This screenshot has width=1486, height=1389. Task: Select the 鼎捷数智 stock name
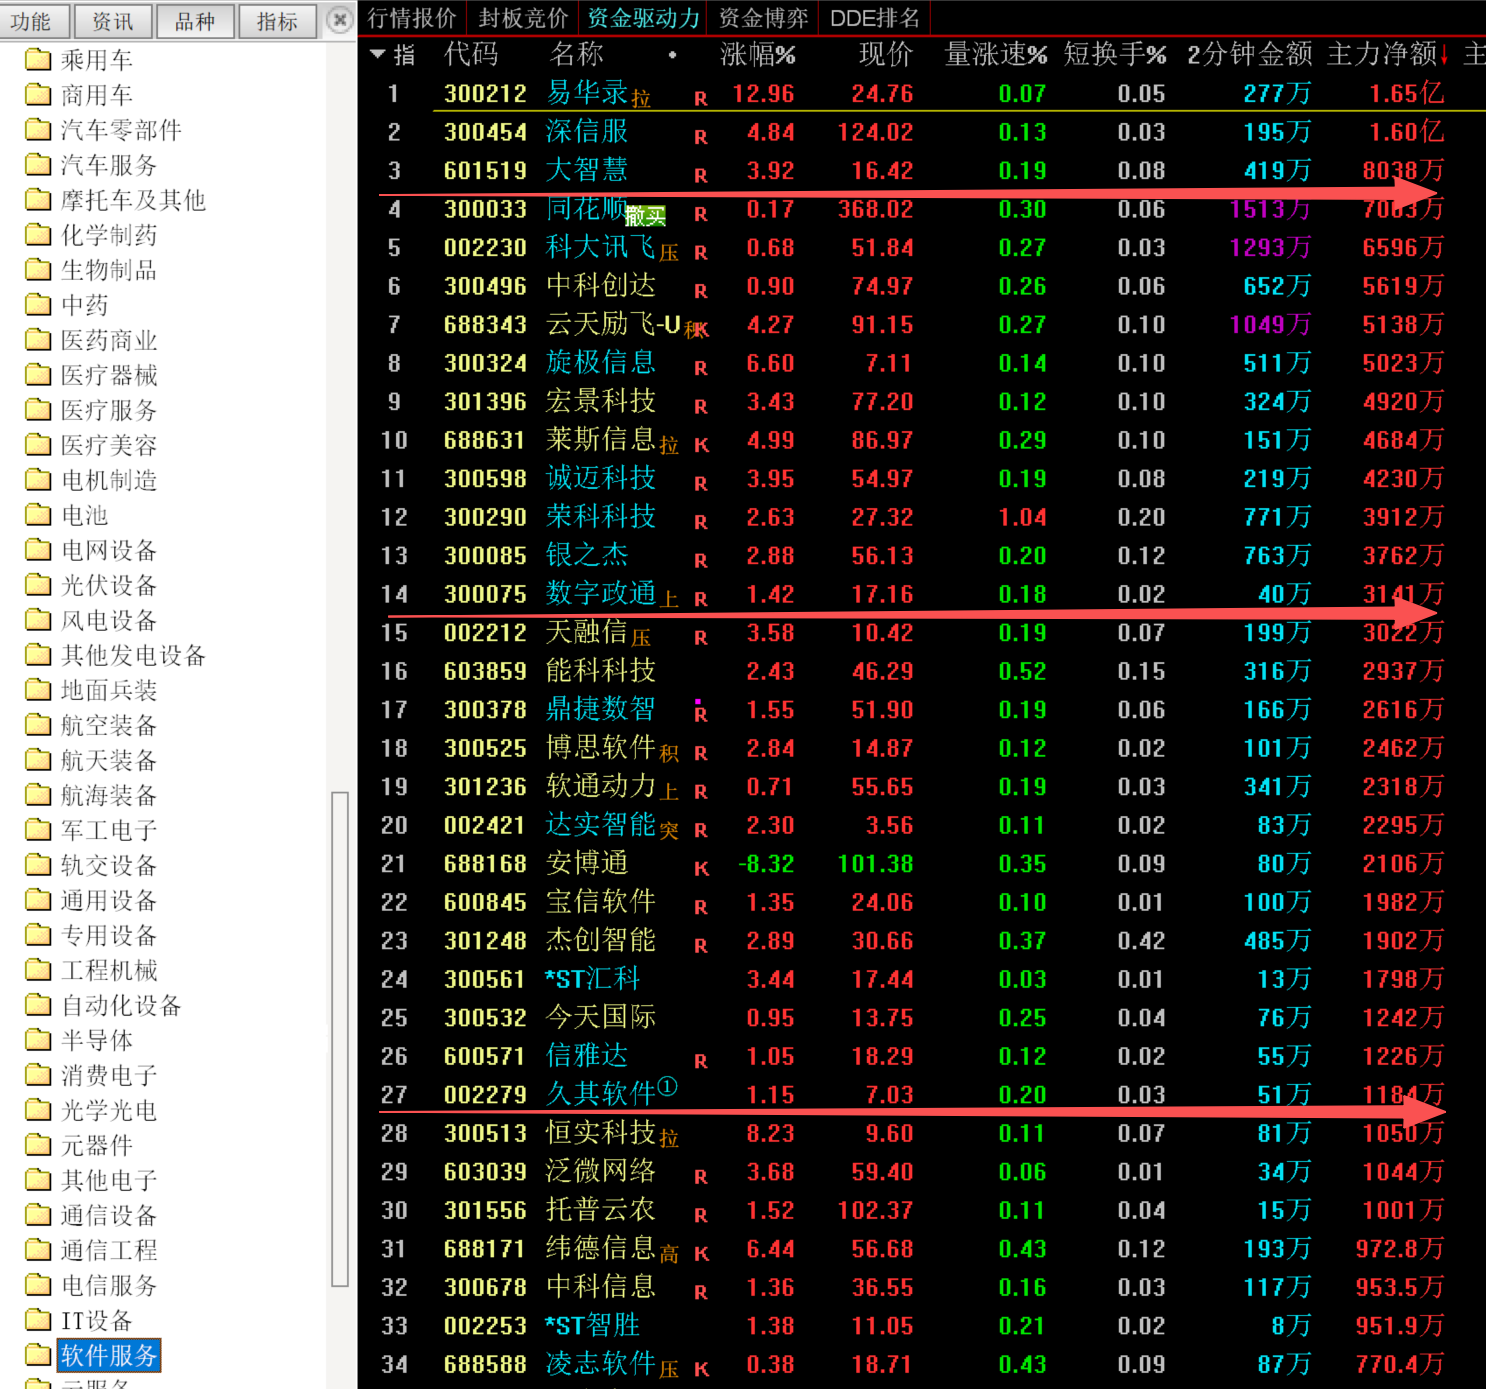pos(601,710)
